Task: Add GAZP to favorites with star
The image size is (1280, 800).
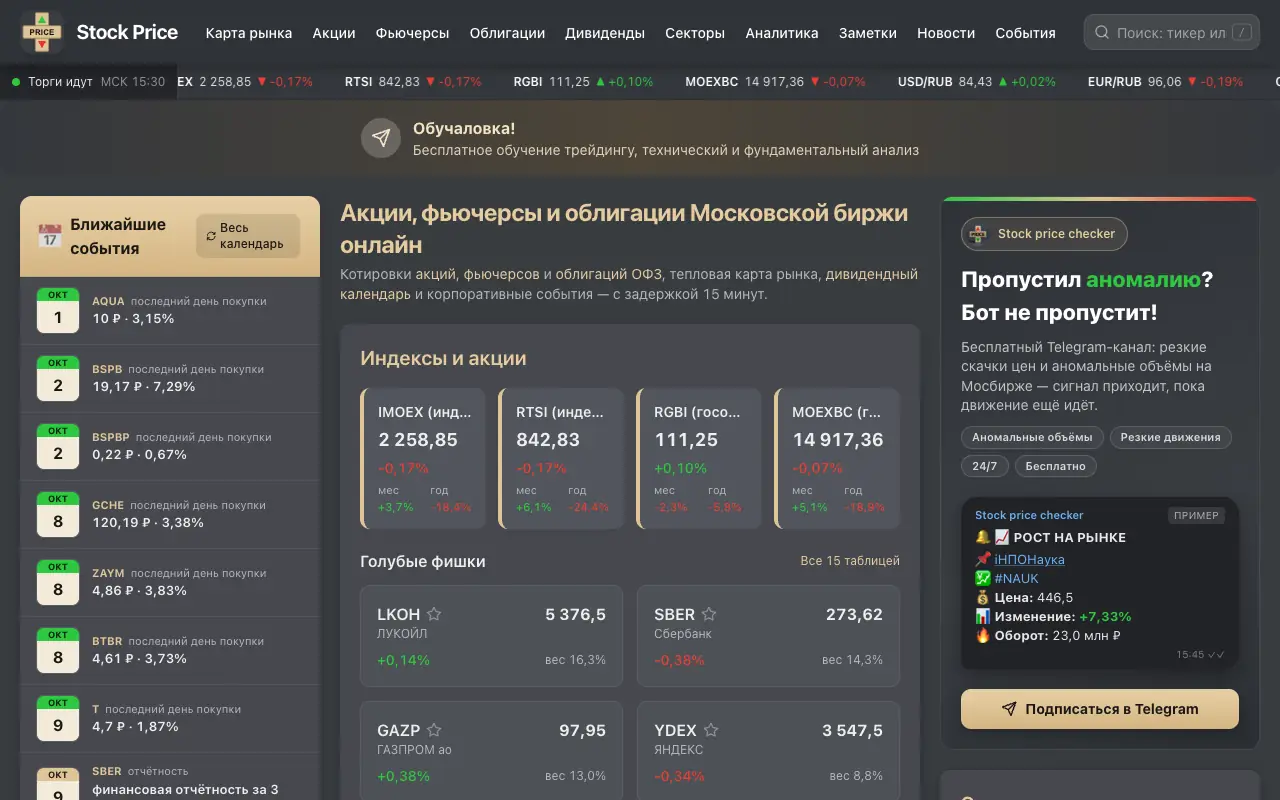Action: [434, 730]
